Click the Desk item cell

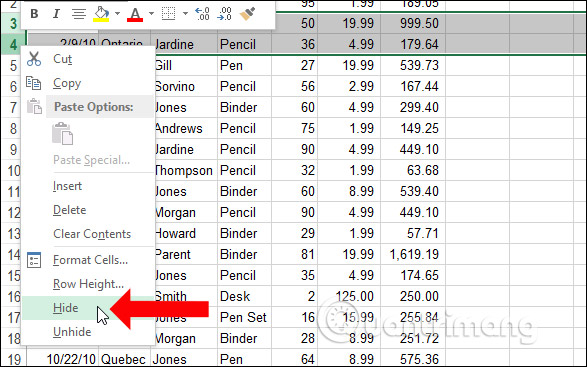(x=244, y=297)
